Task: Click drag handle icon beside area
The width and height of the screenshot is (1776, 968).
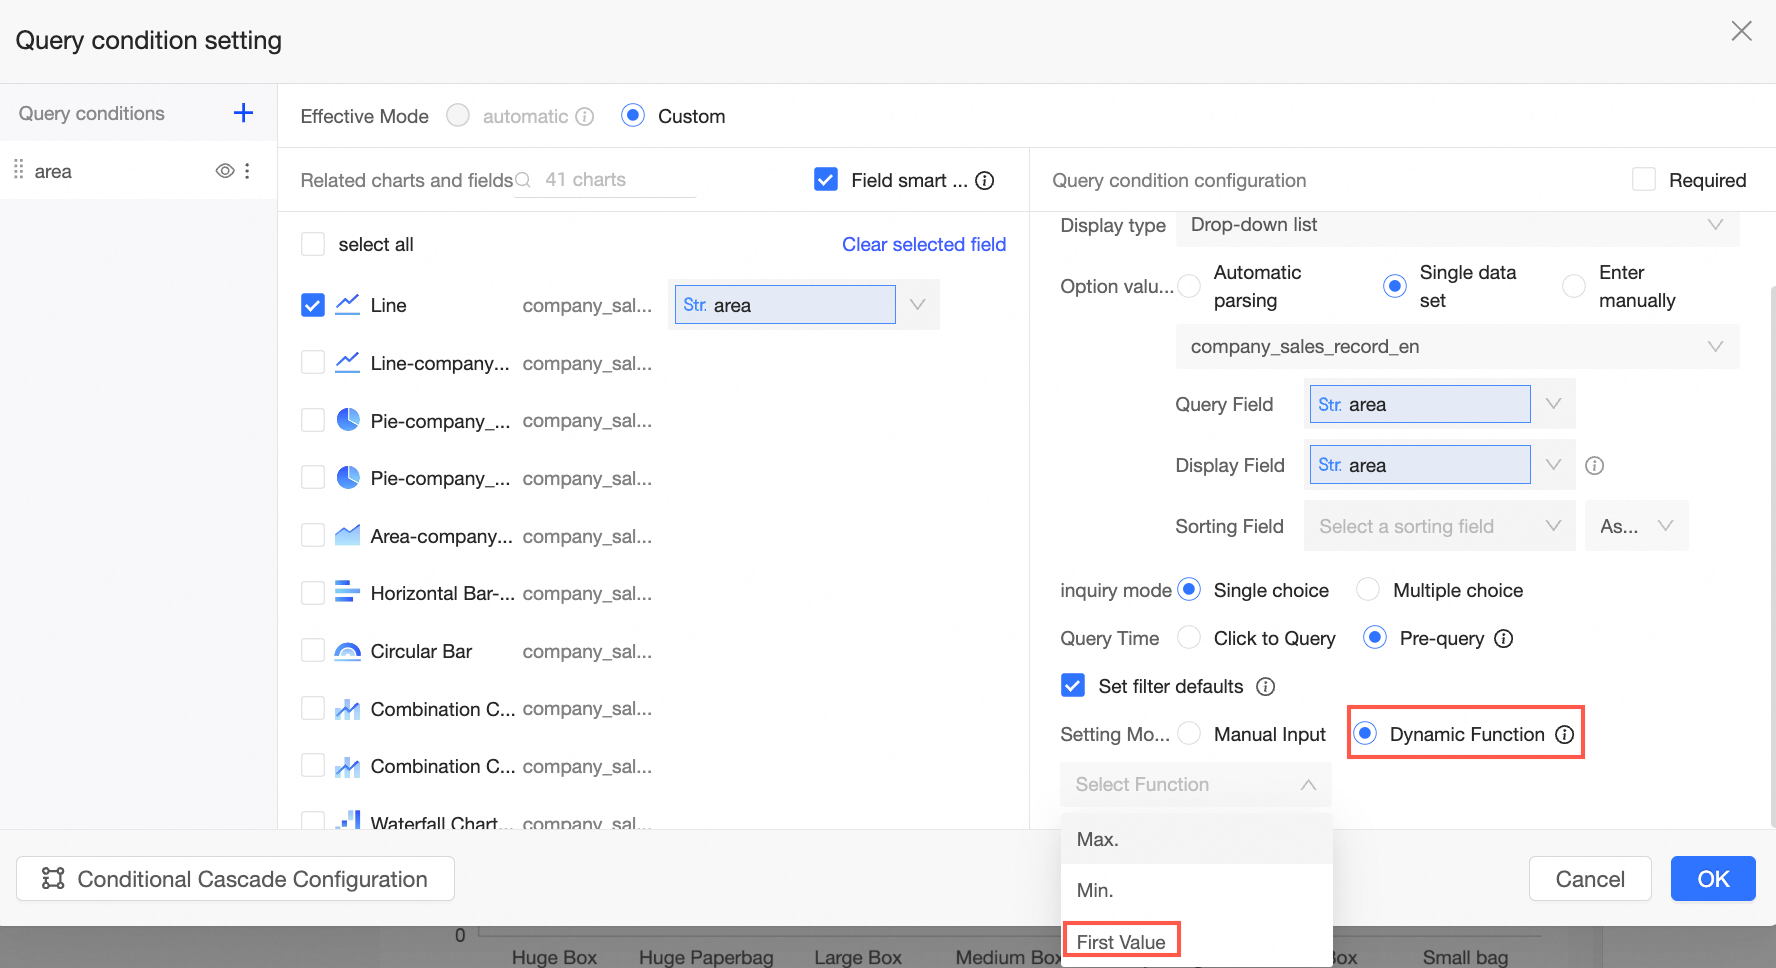Action: [x=18, y=170]
